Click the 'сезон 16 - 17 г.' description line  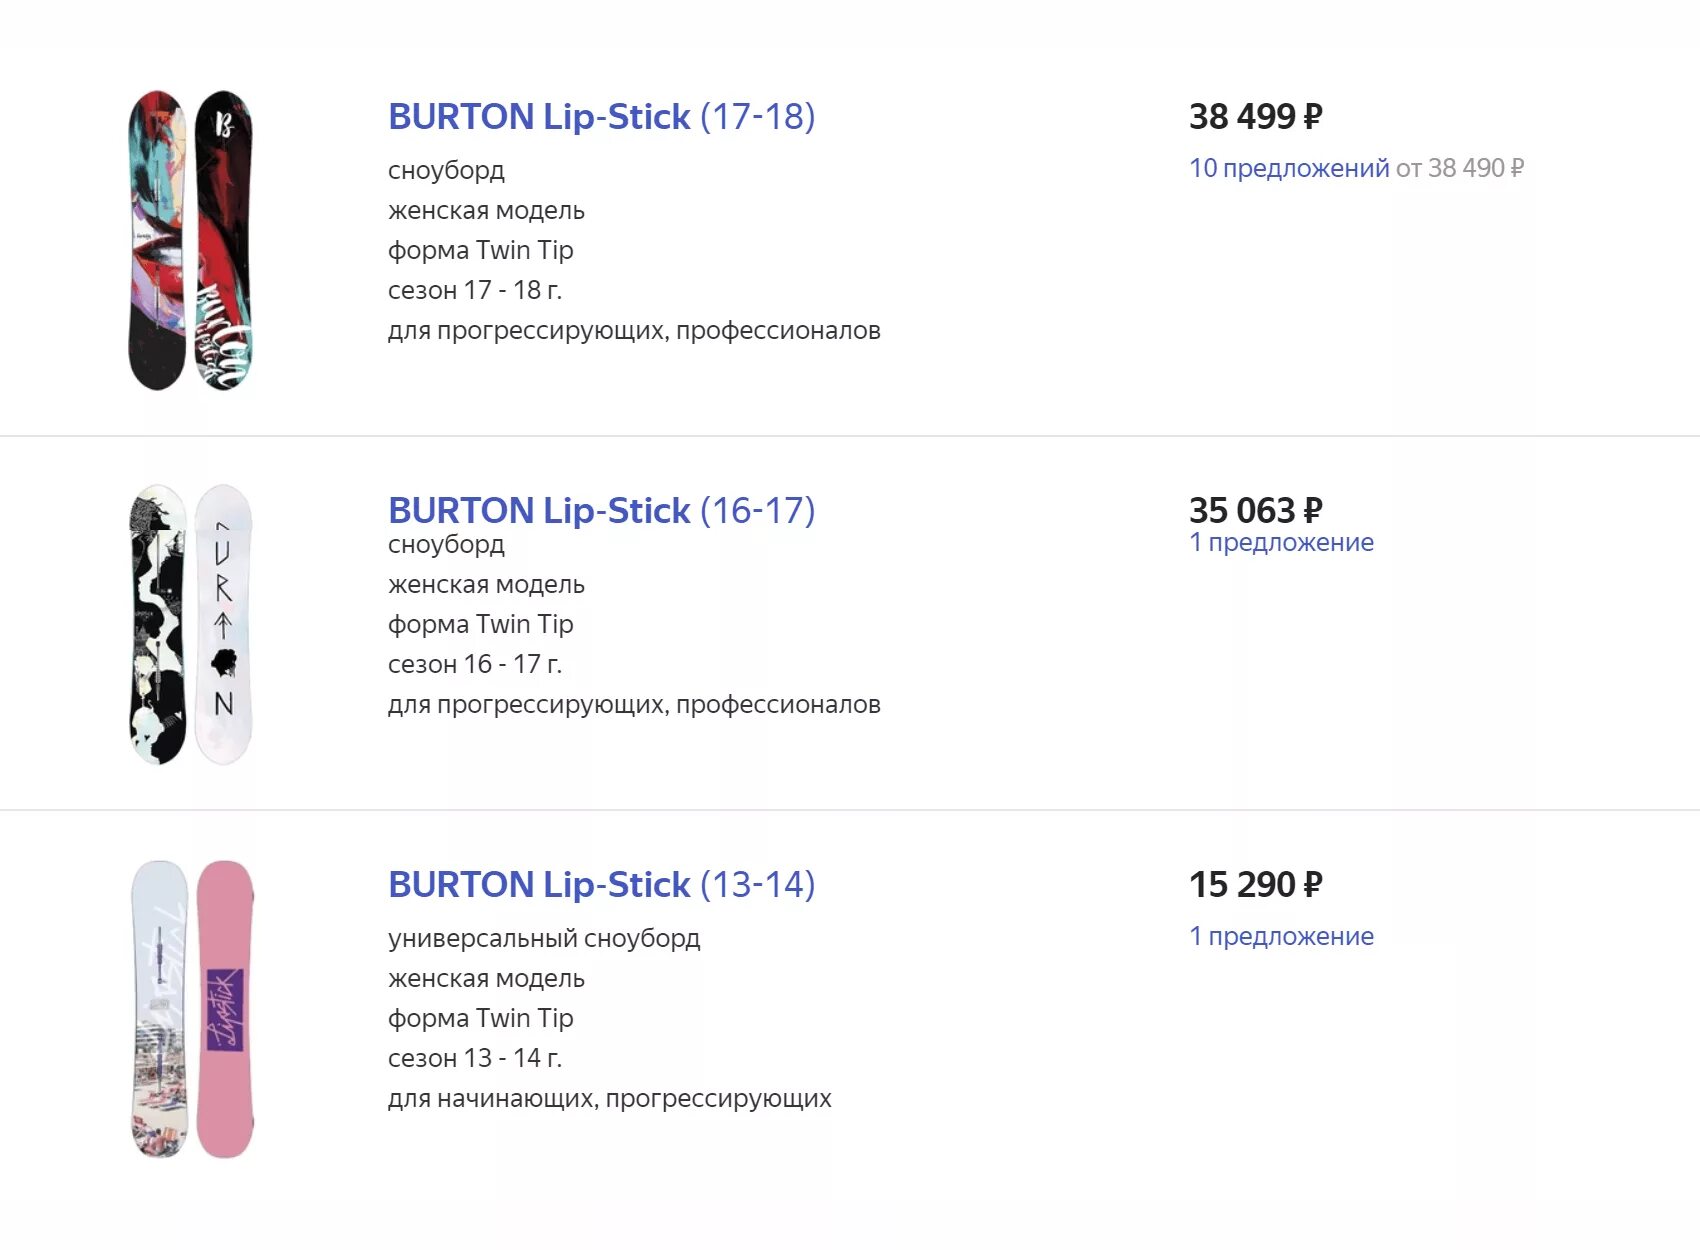475,664
